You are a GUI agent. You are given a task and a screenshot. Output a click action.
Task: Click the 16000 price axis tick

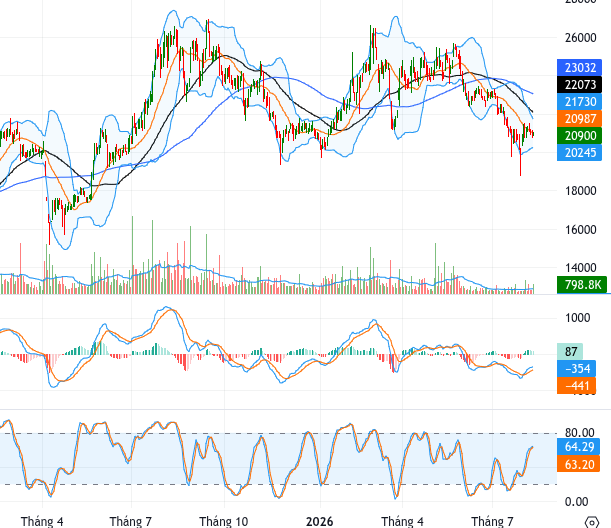(x=581, y=229)
